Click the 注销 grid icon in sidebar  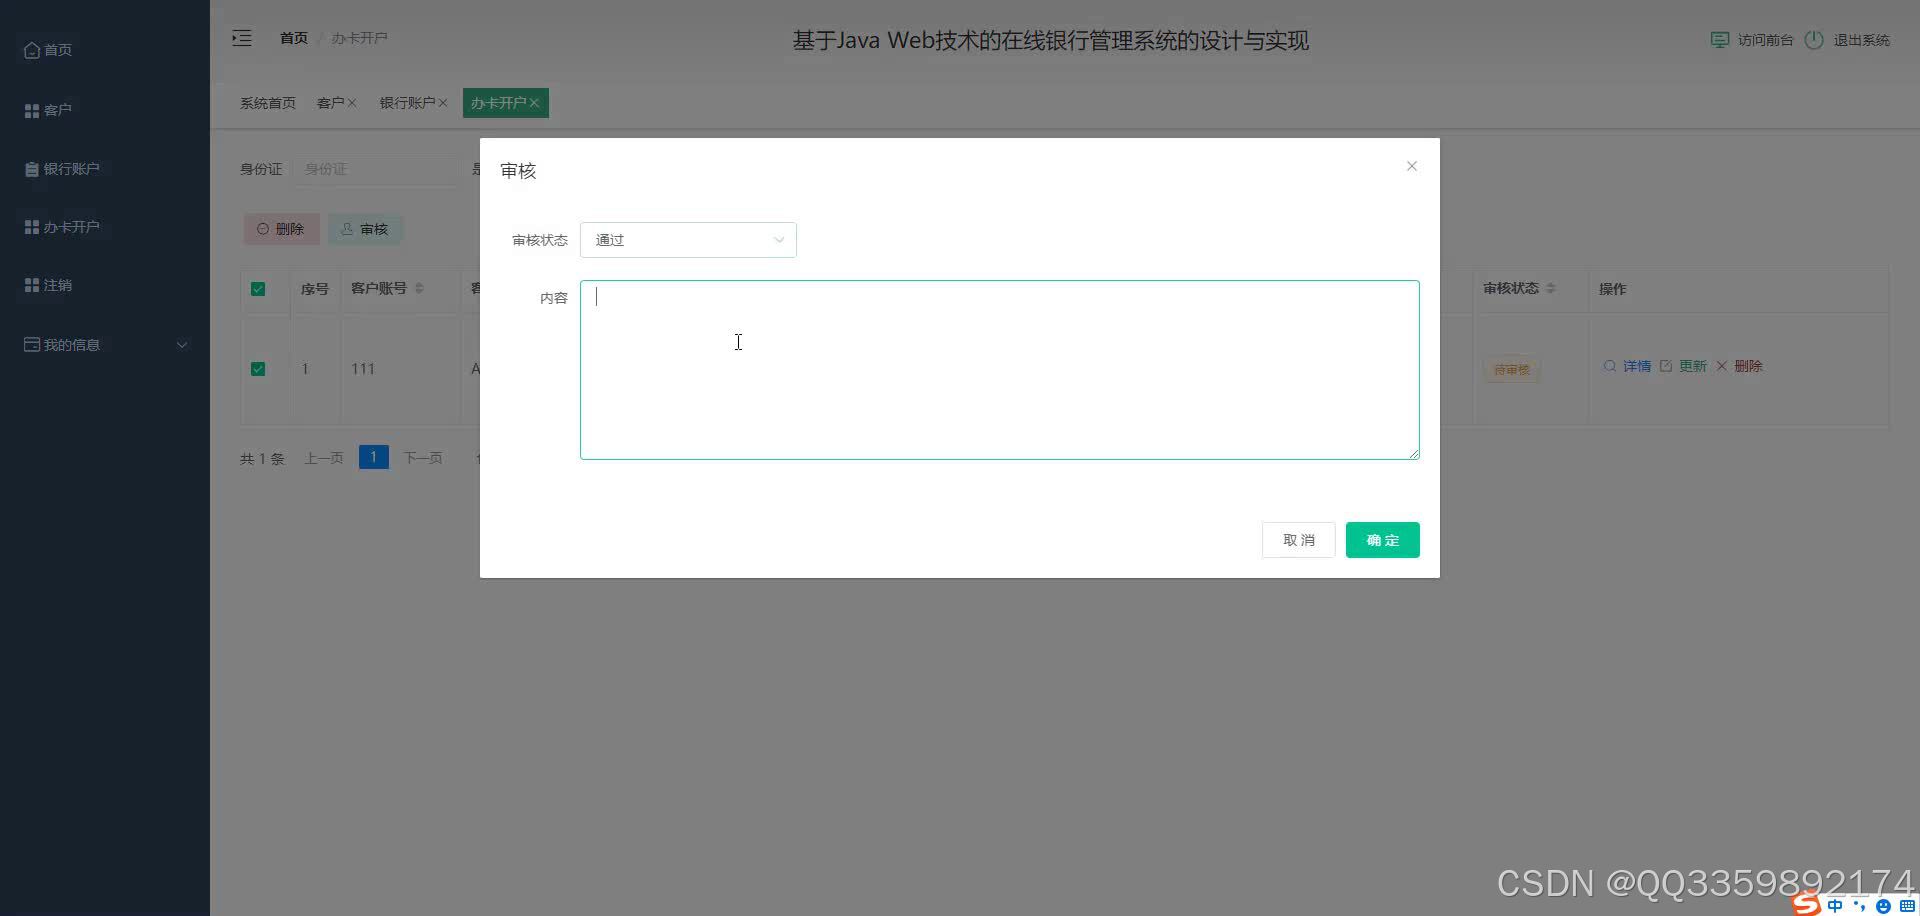point(32,285)
